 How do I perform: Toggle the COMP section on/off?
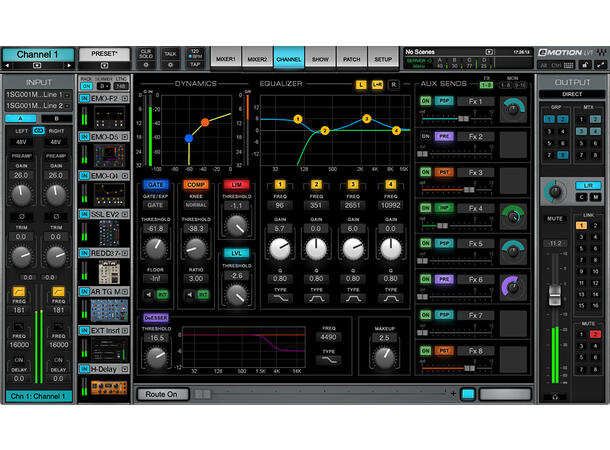tap(196, 185)
